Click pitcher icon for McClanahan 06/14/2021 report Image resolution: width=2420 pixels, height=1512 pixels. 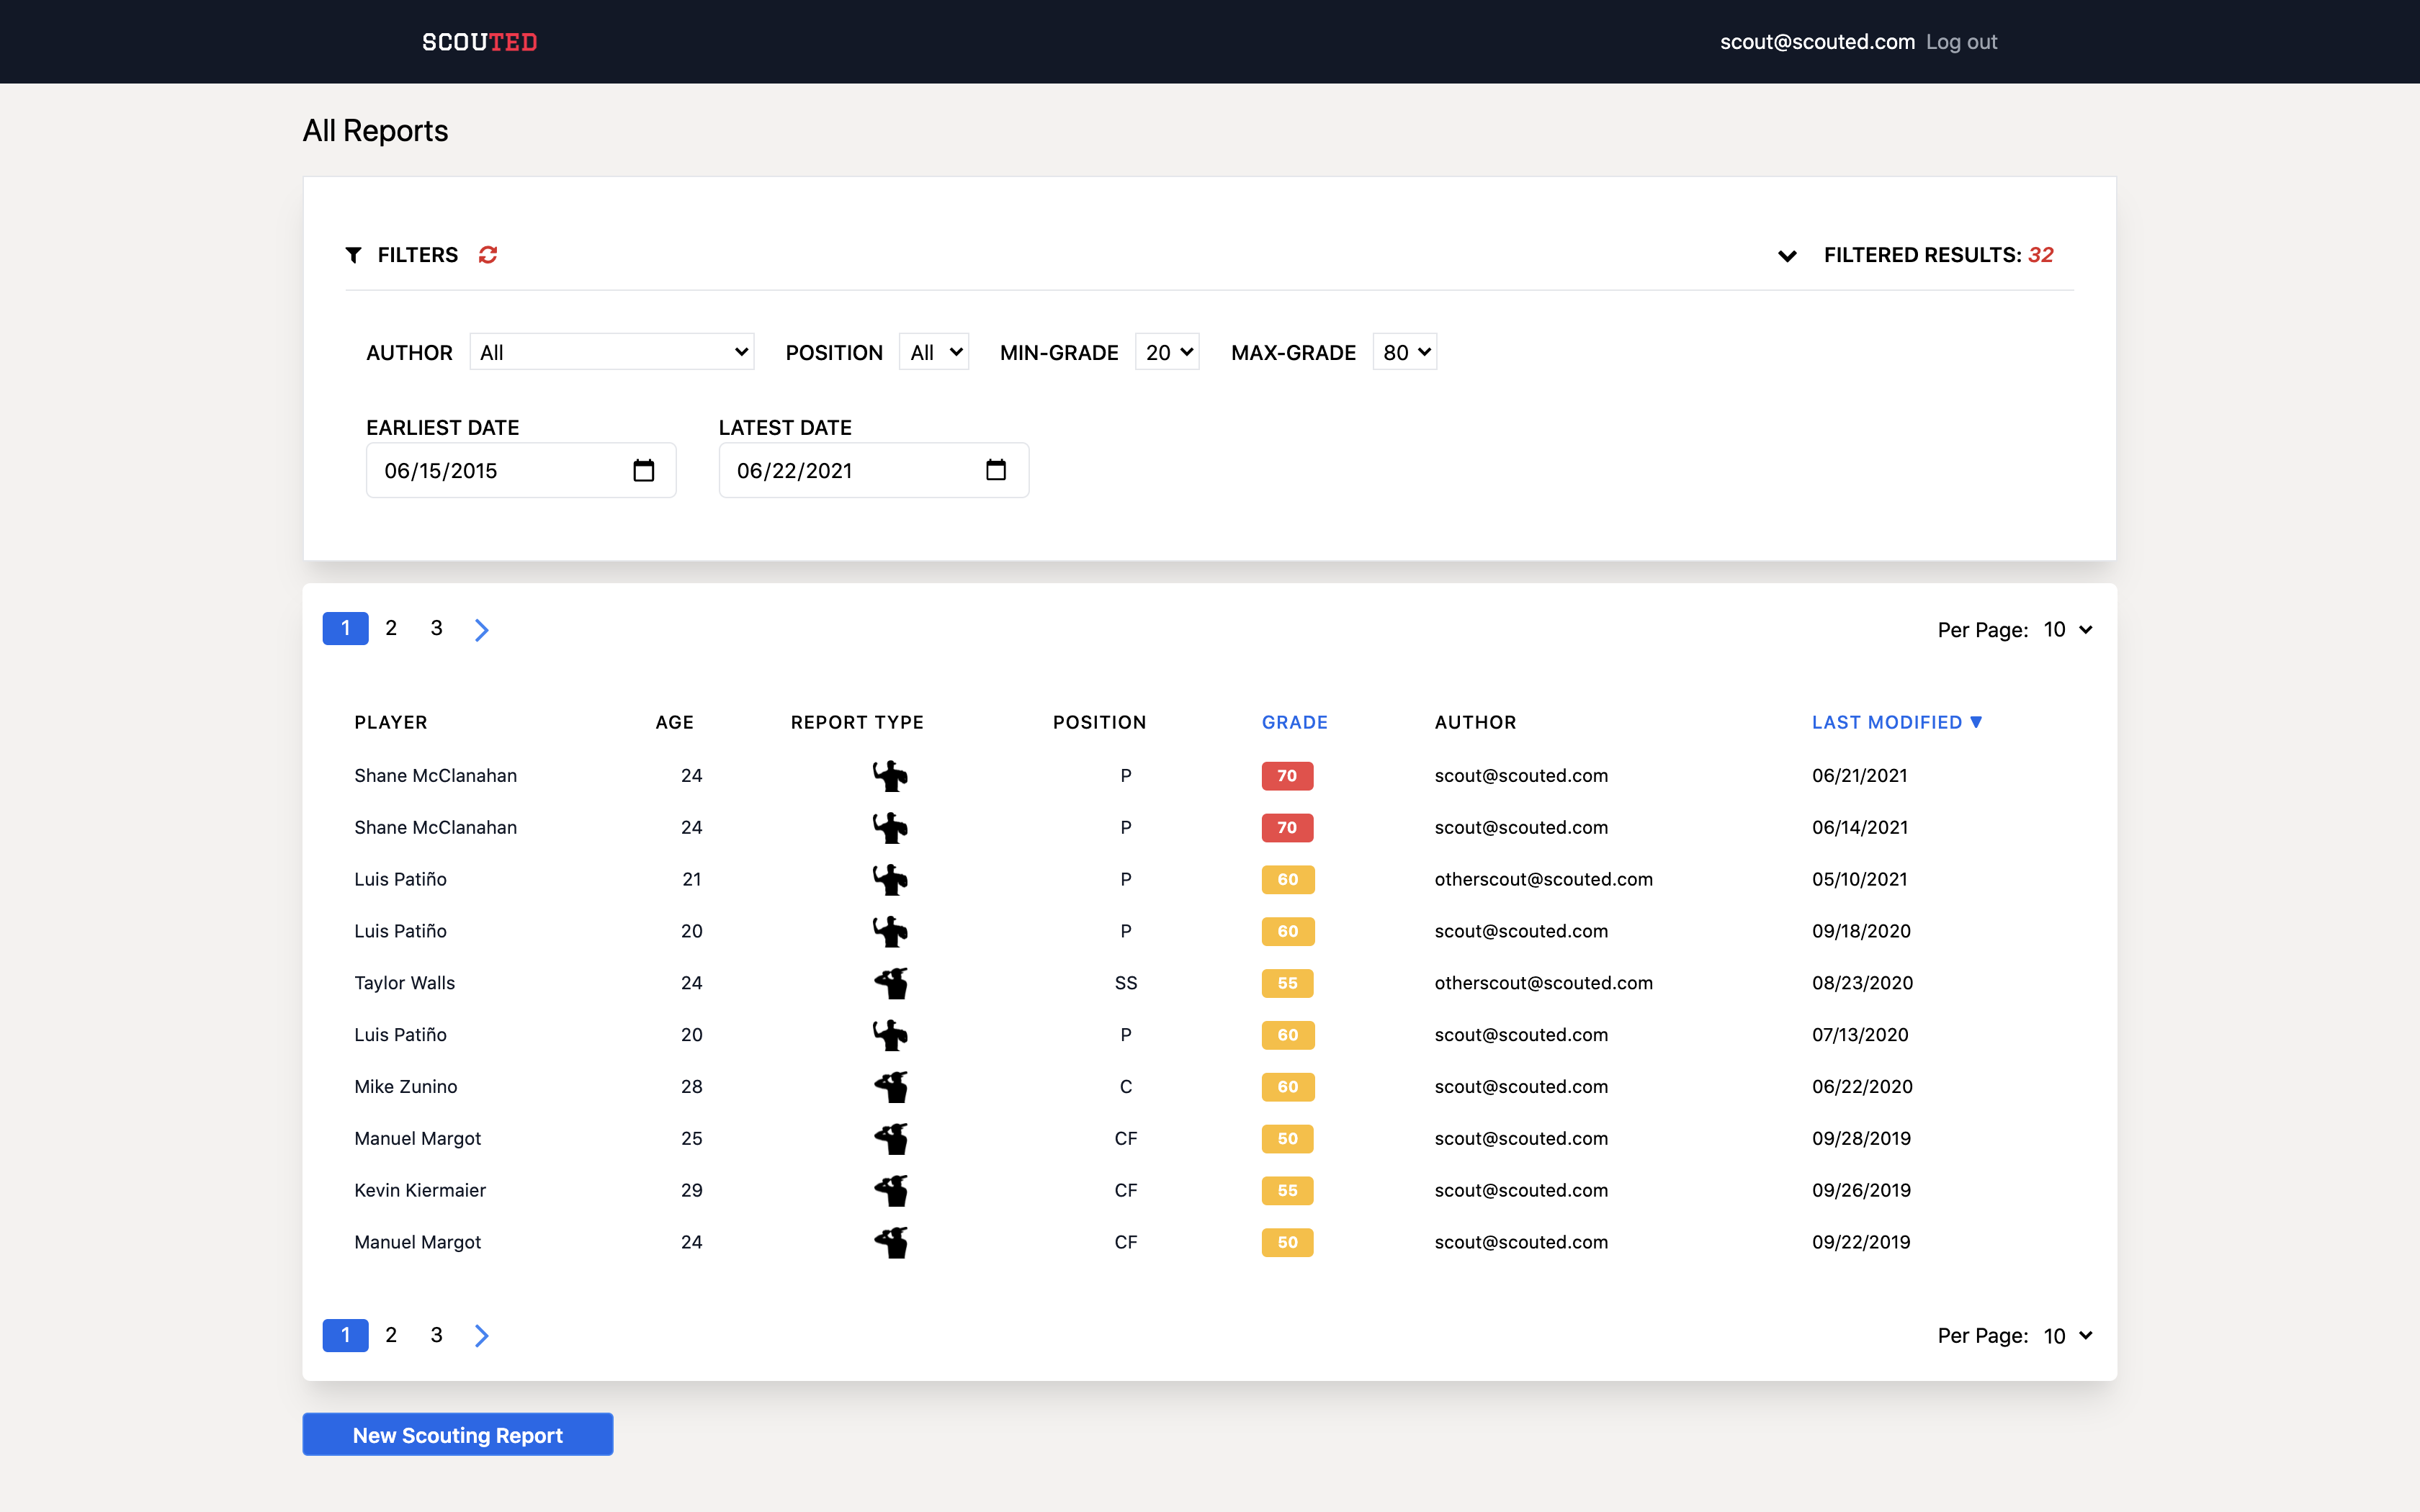(890, 828)
